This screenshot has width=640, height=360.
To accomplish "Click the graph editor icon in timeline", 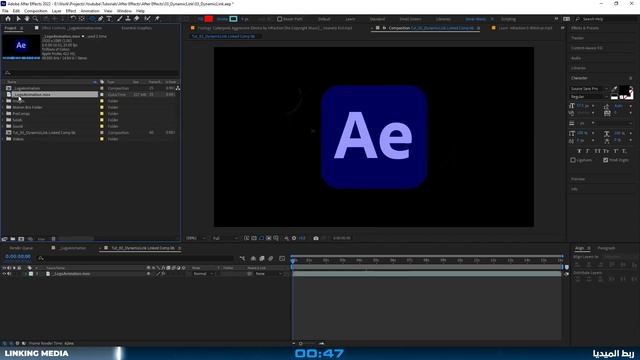I will [x=282, y=258].
